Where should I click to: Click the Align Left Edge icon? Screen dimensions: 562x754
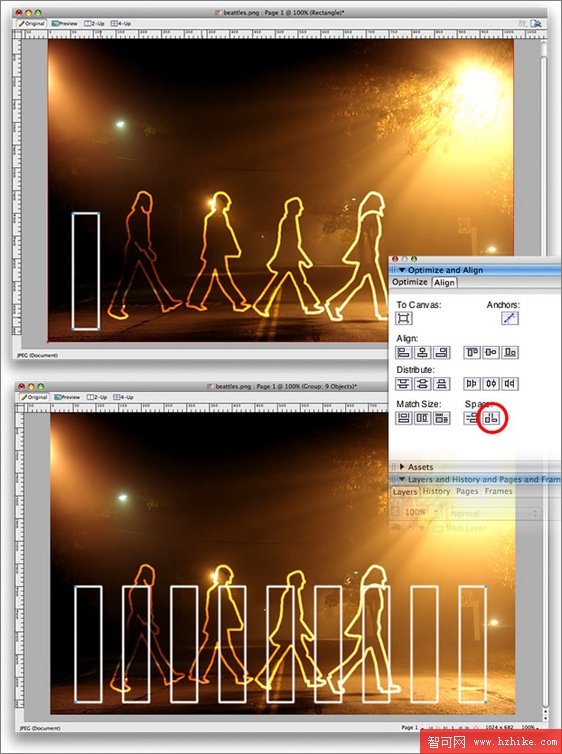403,352
